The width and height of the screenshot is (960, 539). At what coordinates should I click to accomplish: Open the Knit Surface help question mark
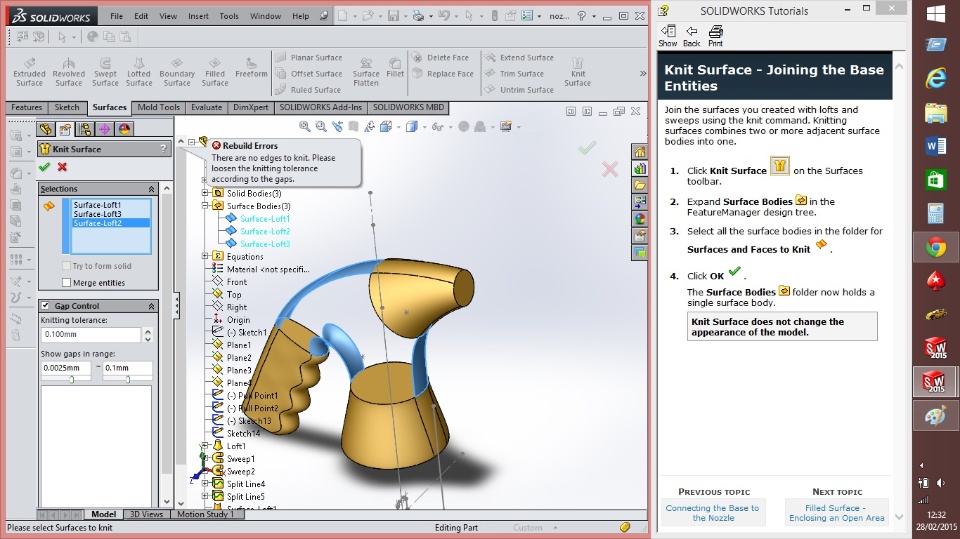[x=163, y=149]
